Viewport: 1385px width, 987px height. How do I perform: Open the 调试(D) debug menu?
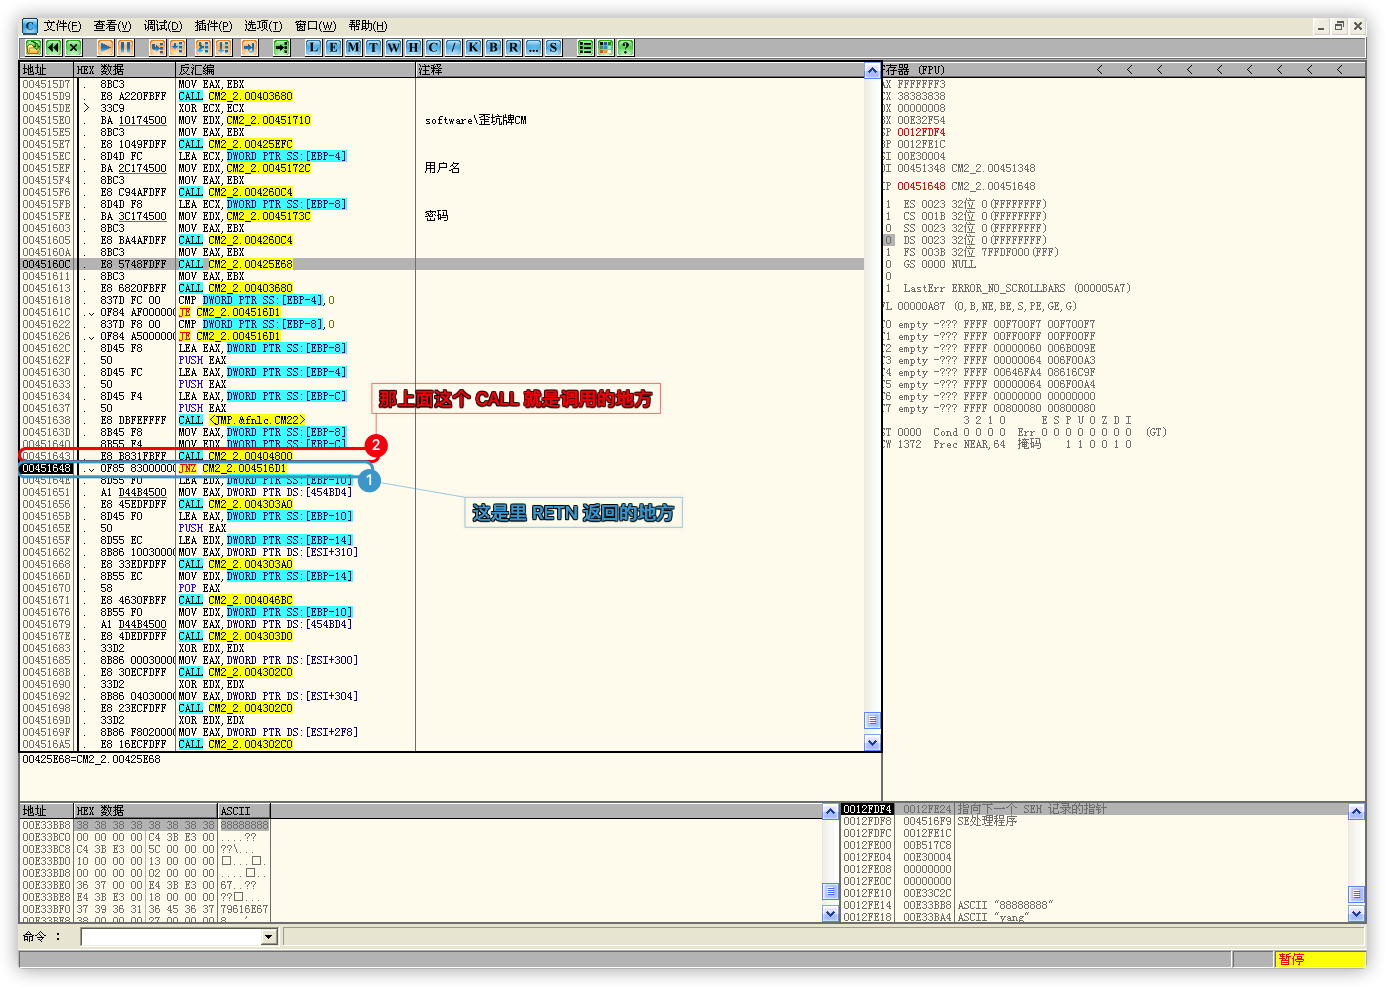pyautogui.click(x=162, y=26)
